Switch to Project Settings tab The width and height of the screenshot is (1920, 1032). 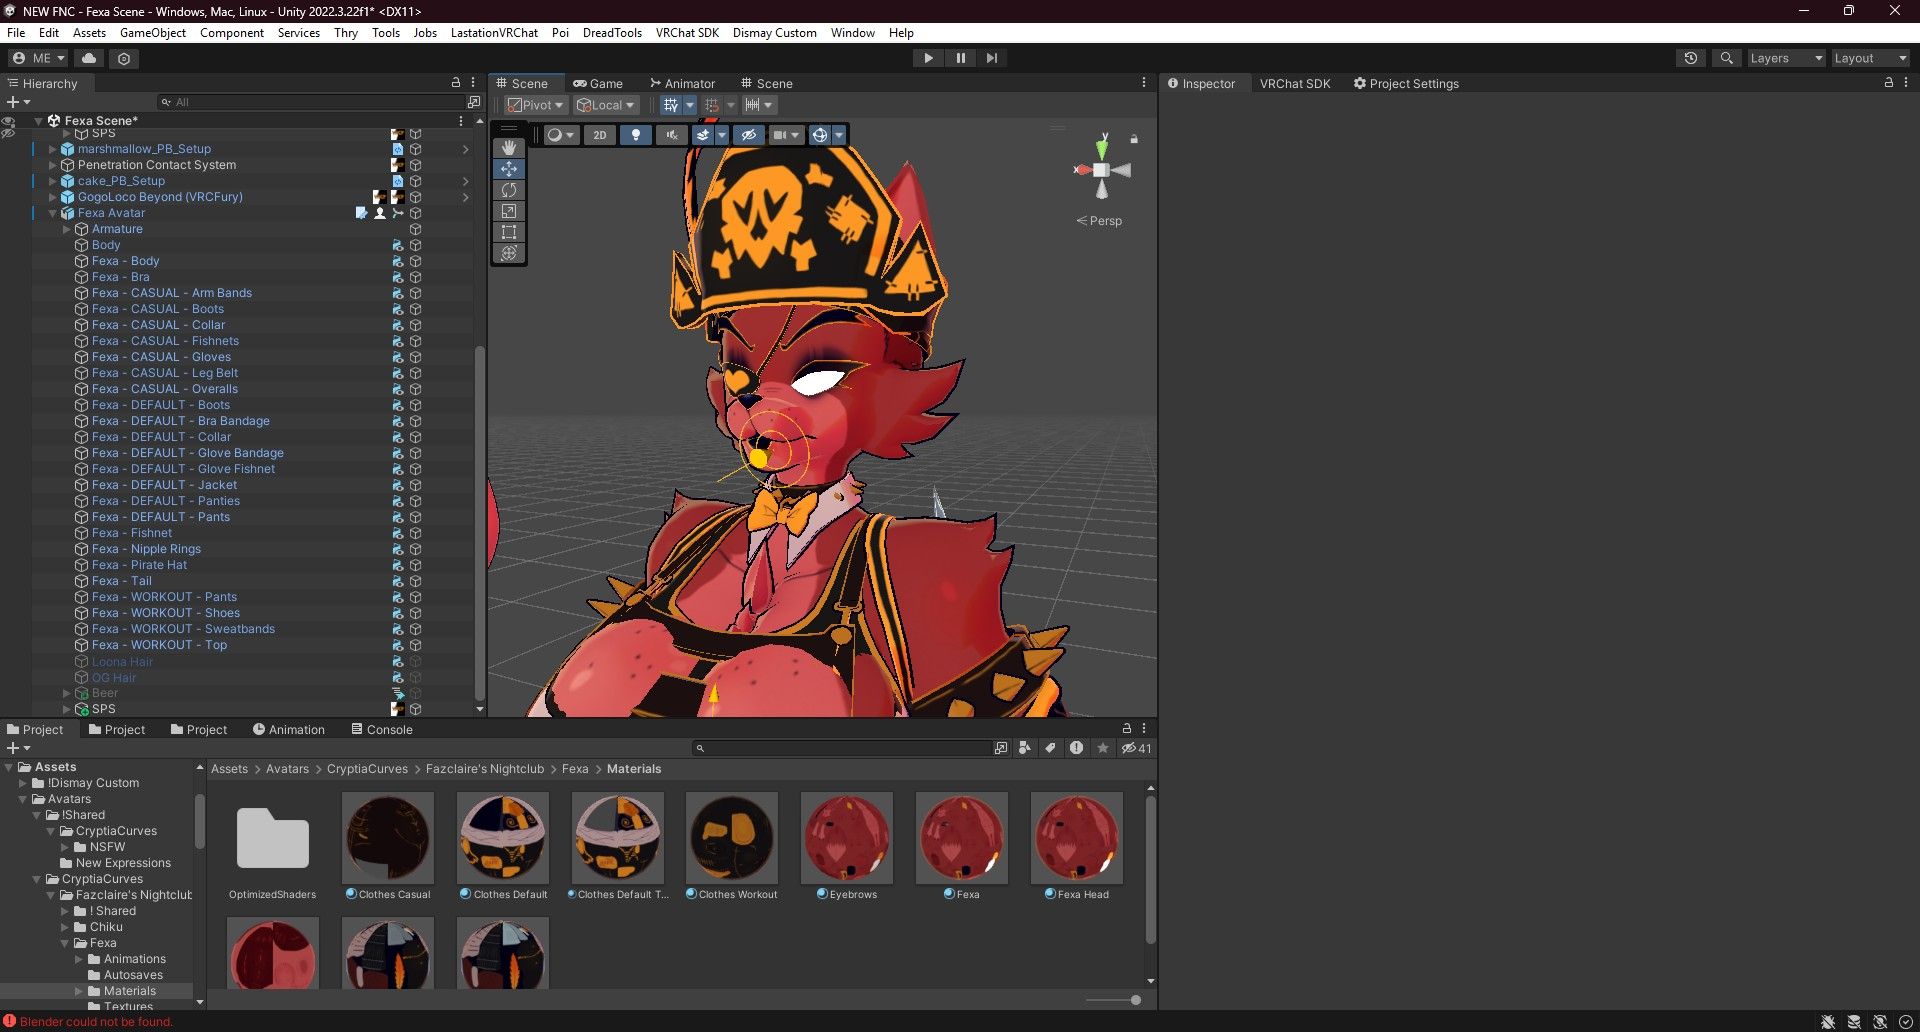tap(1406, 83)
